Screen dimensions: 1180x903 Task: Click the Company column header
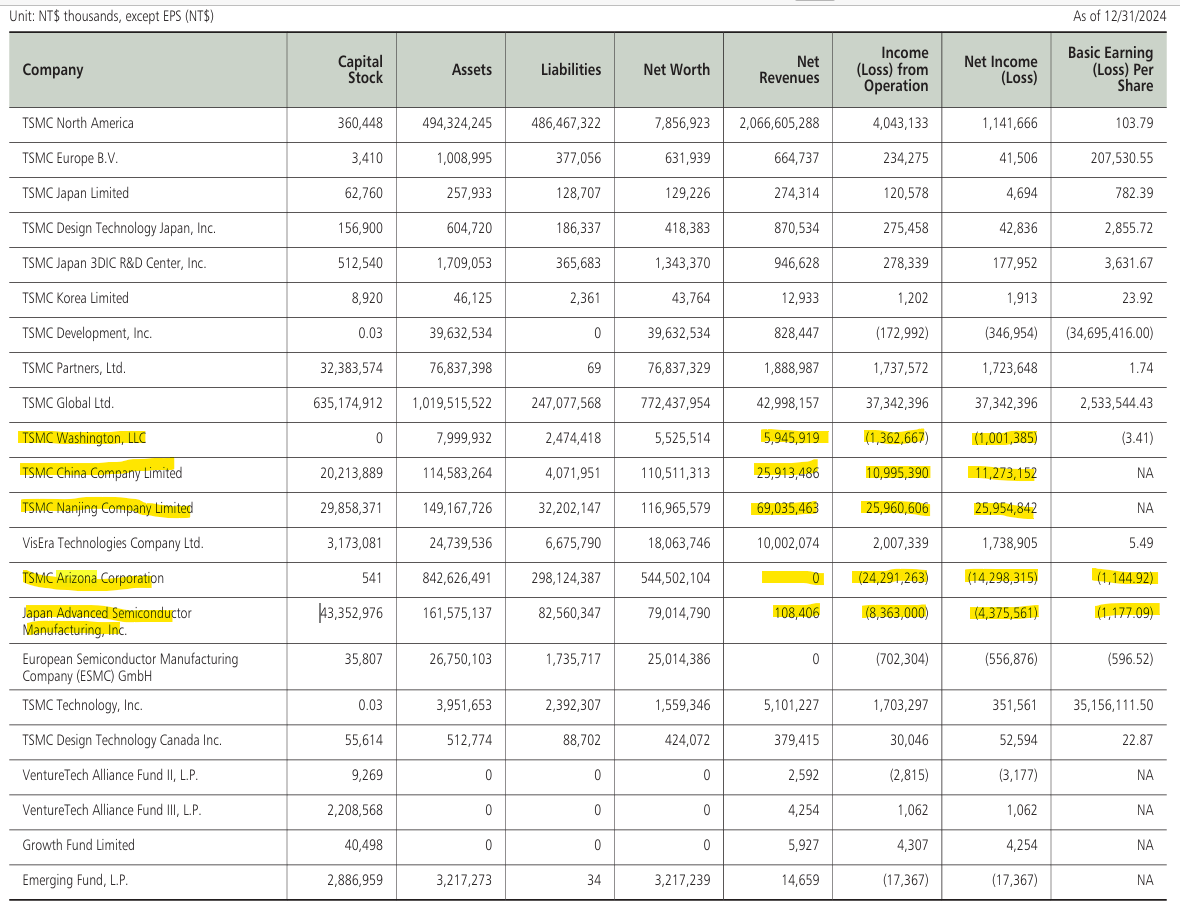pos(53,70)
